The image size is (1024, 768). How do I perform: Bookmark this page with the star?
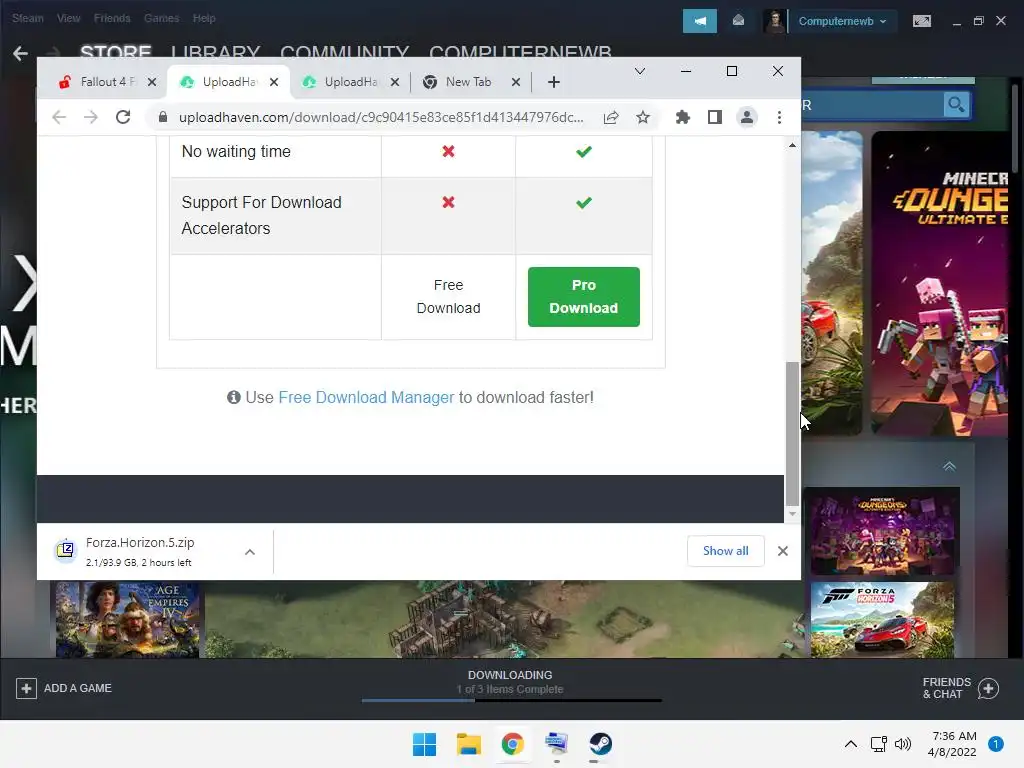[643, 117]
